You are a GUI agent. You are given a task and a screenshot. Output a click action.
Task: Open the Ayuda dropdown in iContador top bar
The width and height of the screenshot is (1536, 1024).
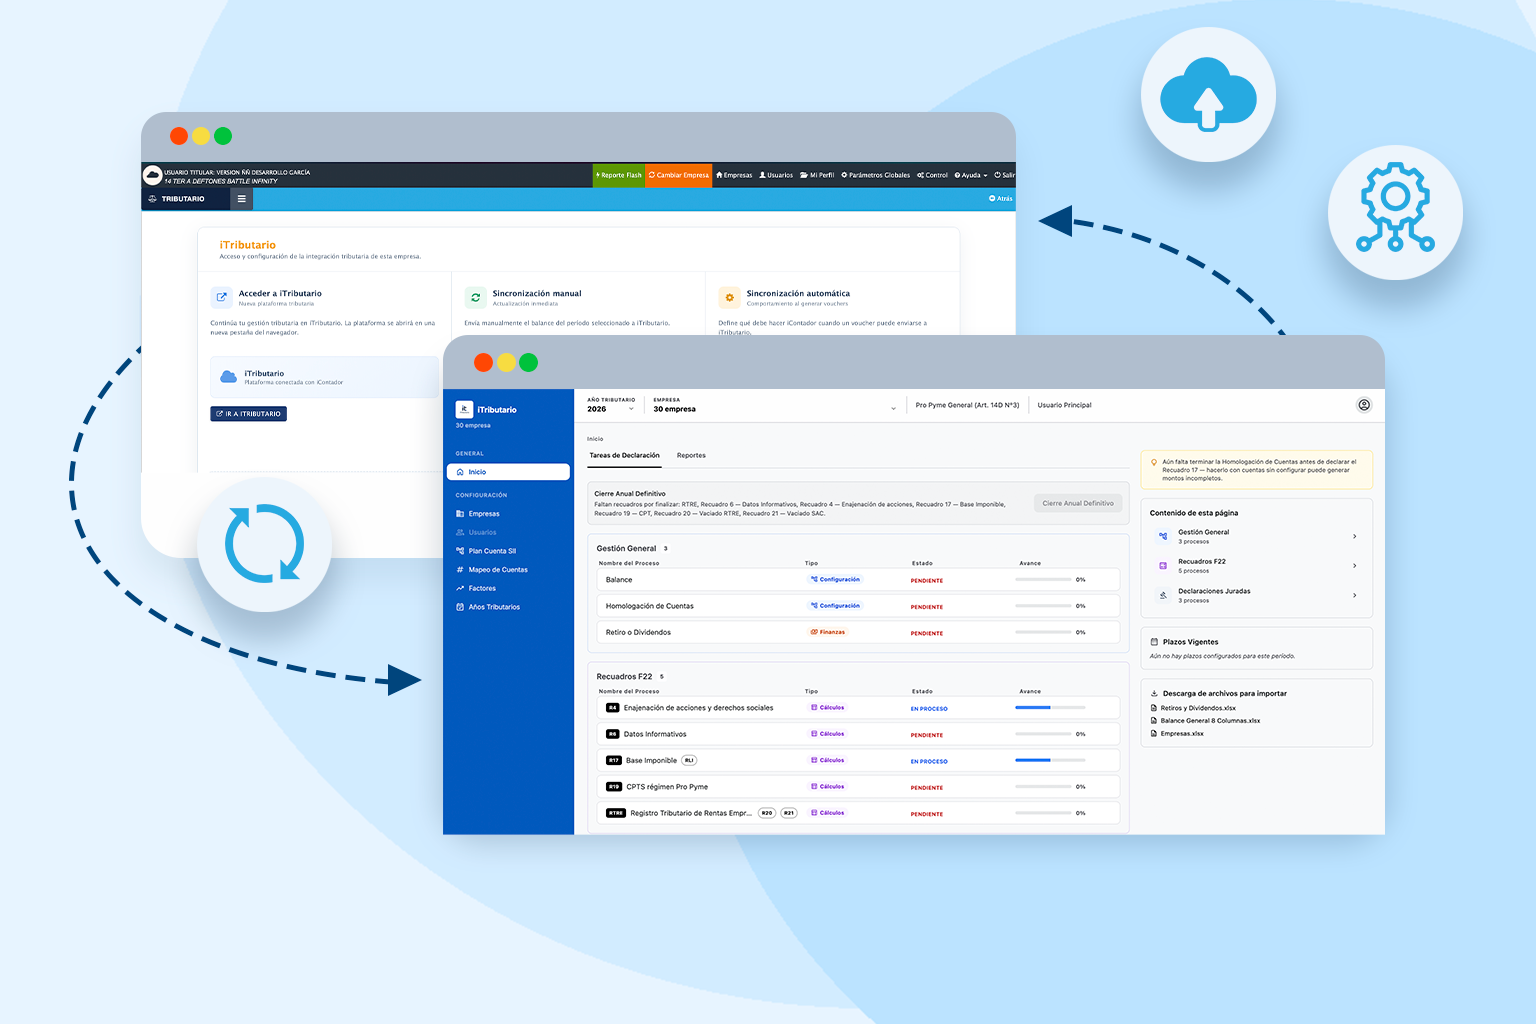(970, 175)
